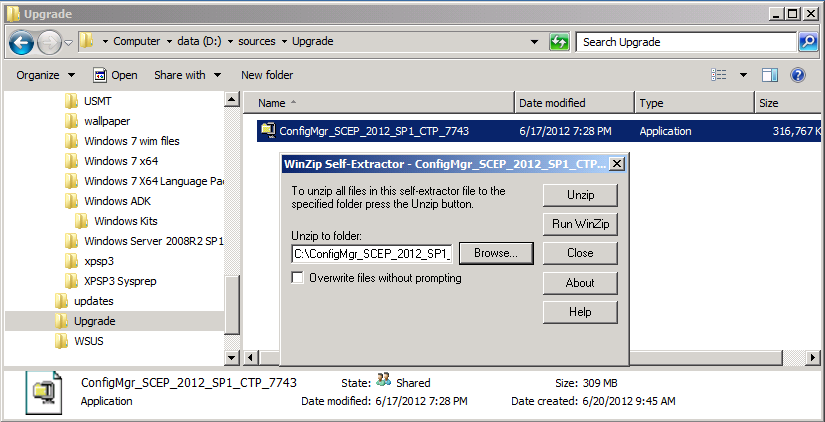Enable Overwrite files without prompting checkbox
Viewport: 825px width, 422px height.
coord(298,277)
